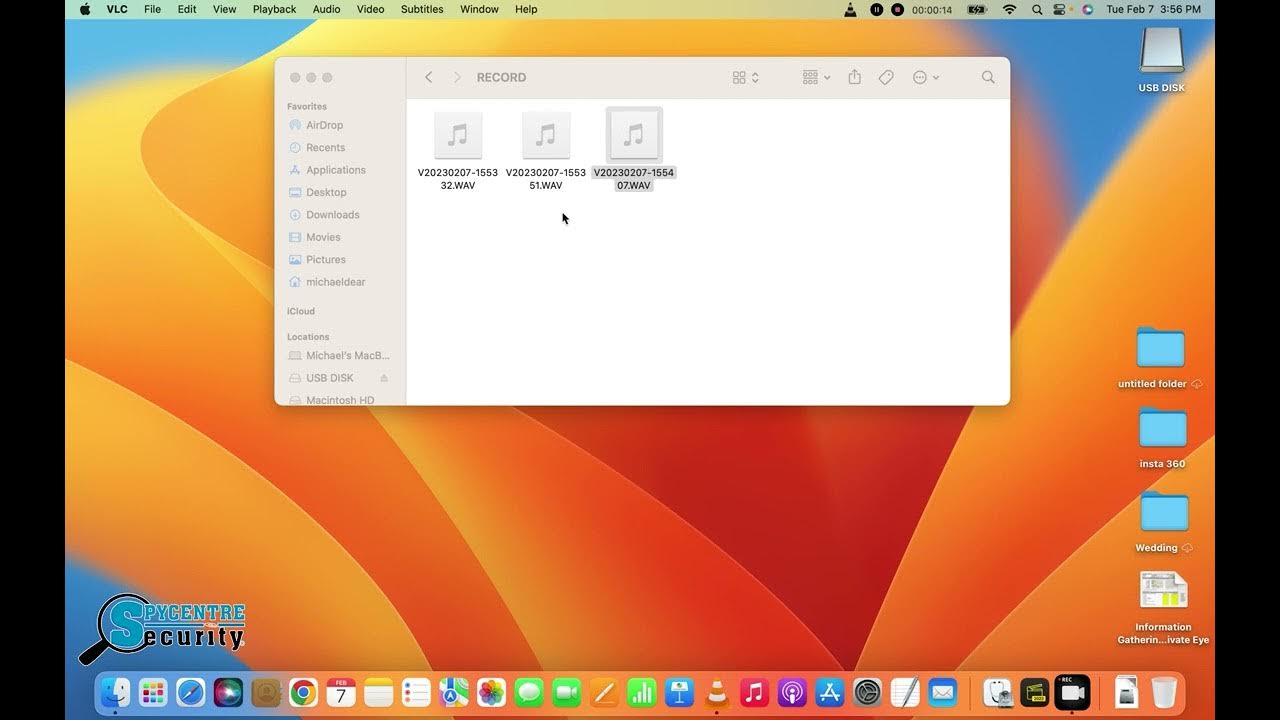The width and height of the screenshot is (1280, 720).
Task: Eject USB DISK using sidebar eject icon
Action: tap(384, 378)
